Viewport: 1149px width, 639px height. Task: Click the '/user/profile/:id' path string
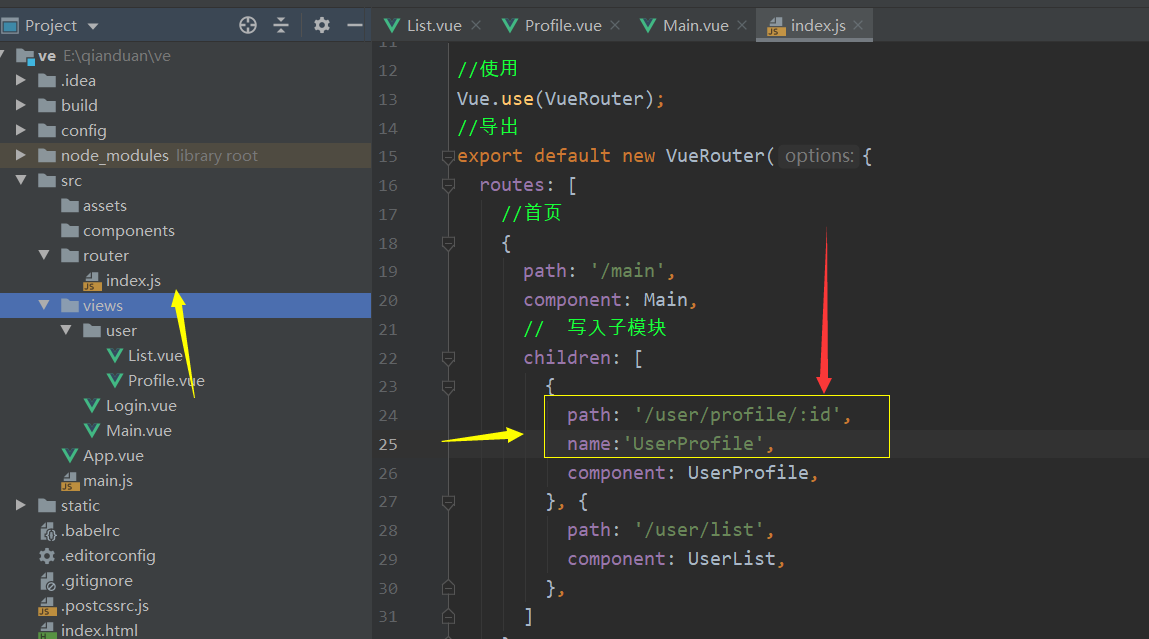(738, 415)
